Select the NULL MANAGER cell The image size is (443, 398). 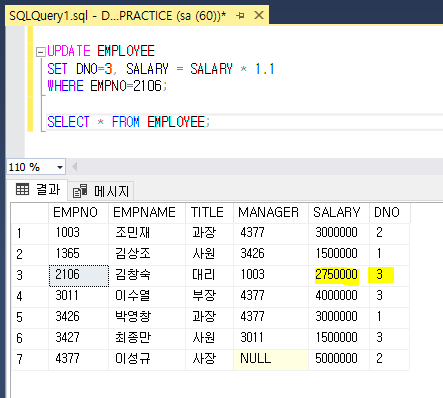271,359
